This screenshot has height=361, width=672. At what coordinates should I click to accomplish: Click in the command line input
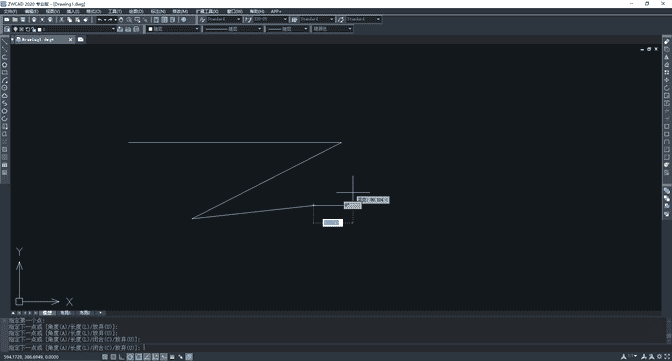pos(334,347)
